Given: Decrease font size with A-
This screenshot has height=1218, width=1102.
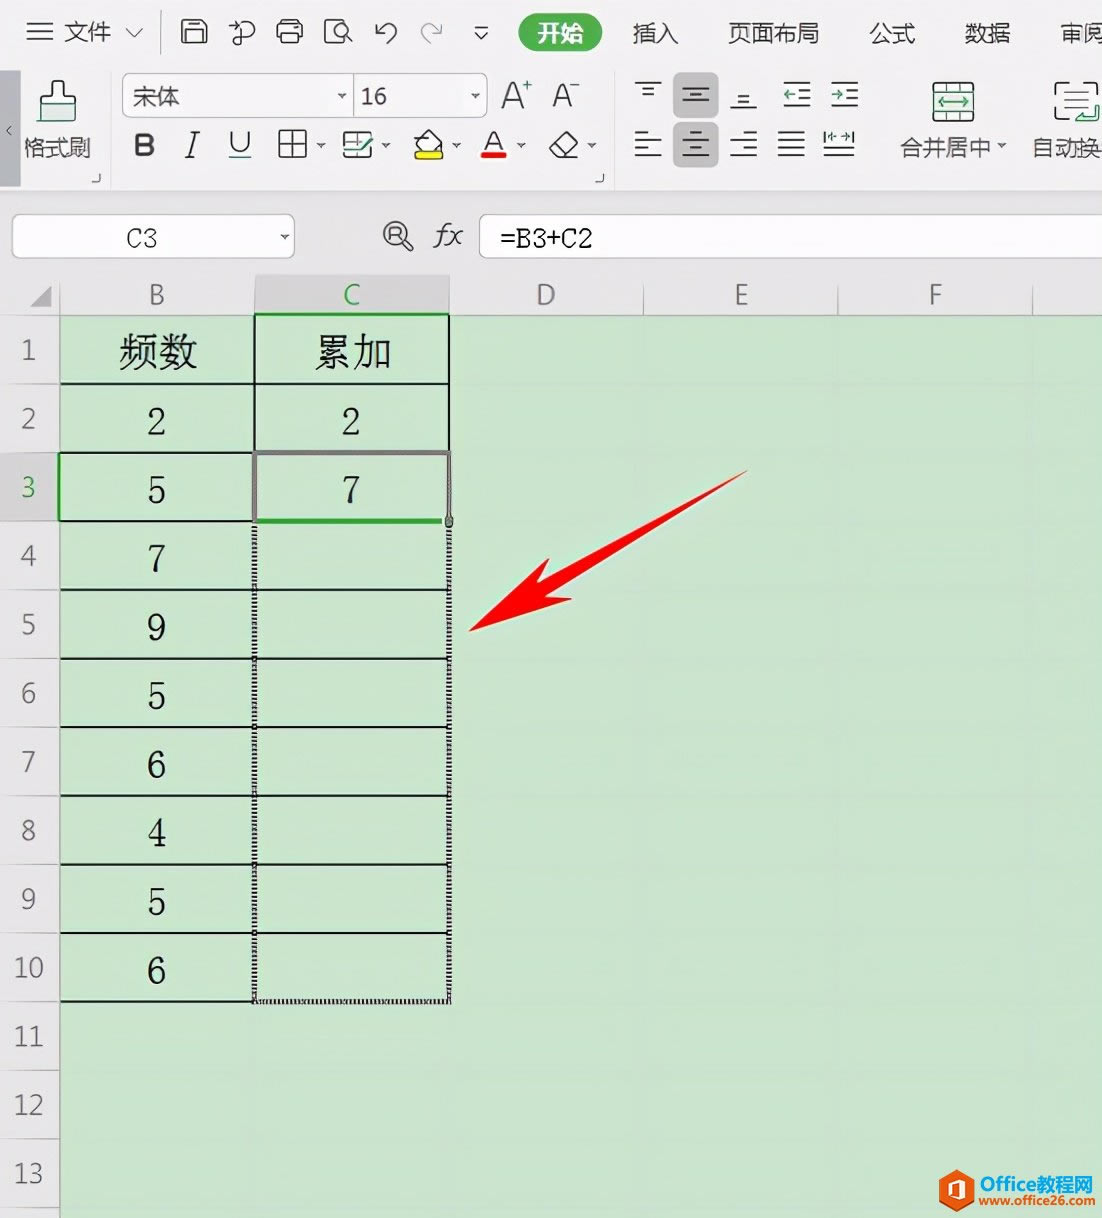Looking at the screenshot, I should 565,96.
